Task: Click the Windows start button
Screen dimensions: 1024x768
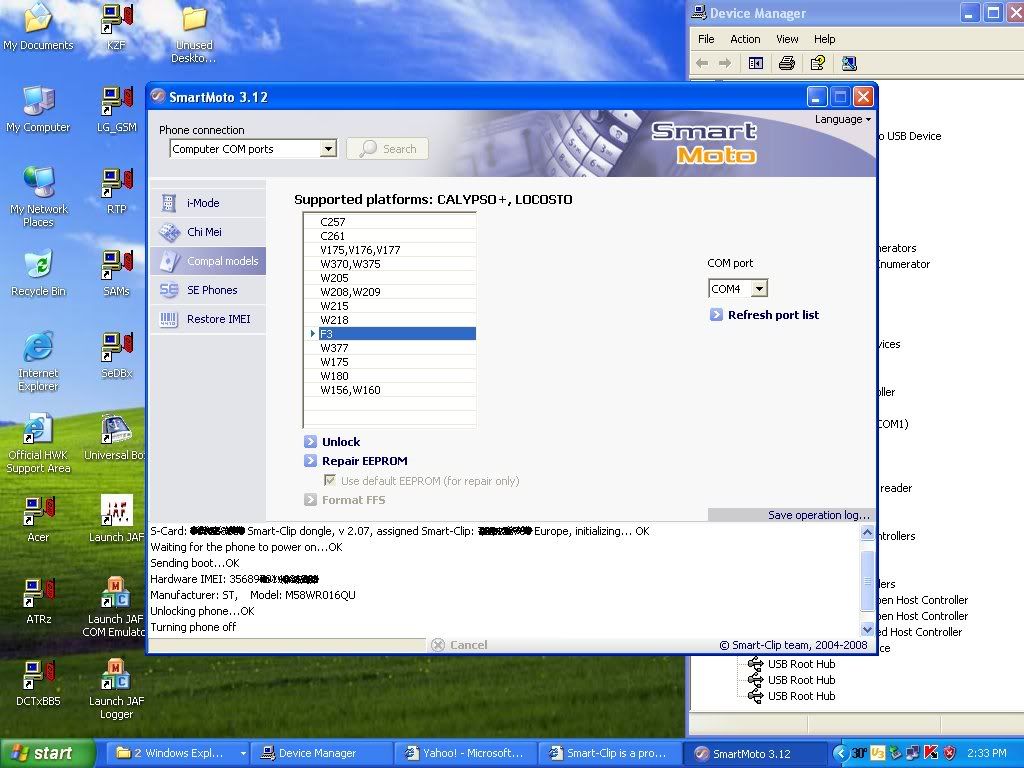Action: (48, 753)
